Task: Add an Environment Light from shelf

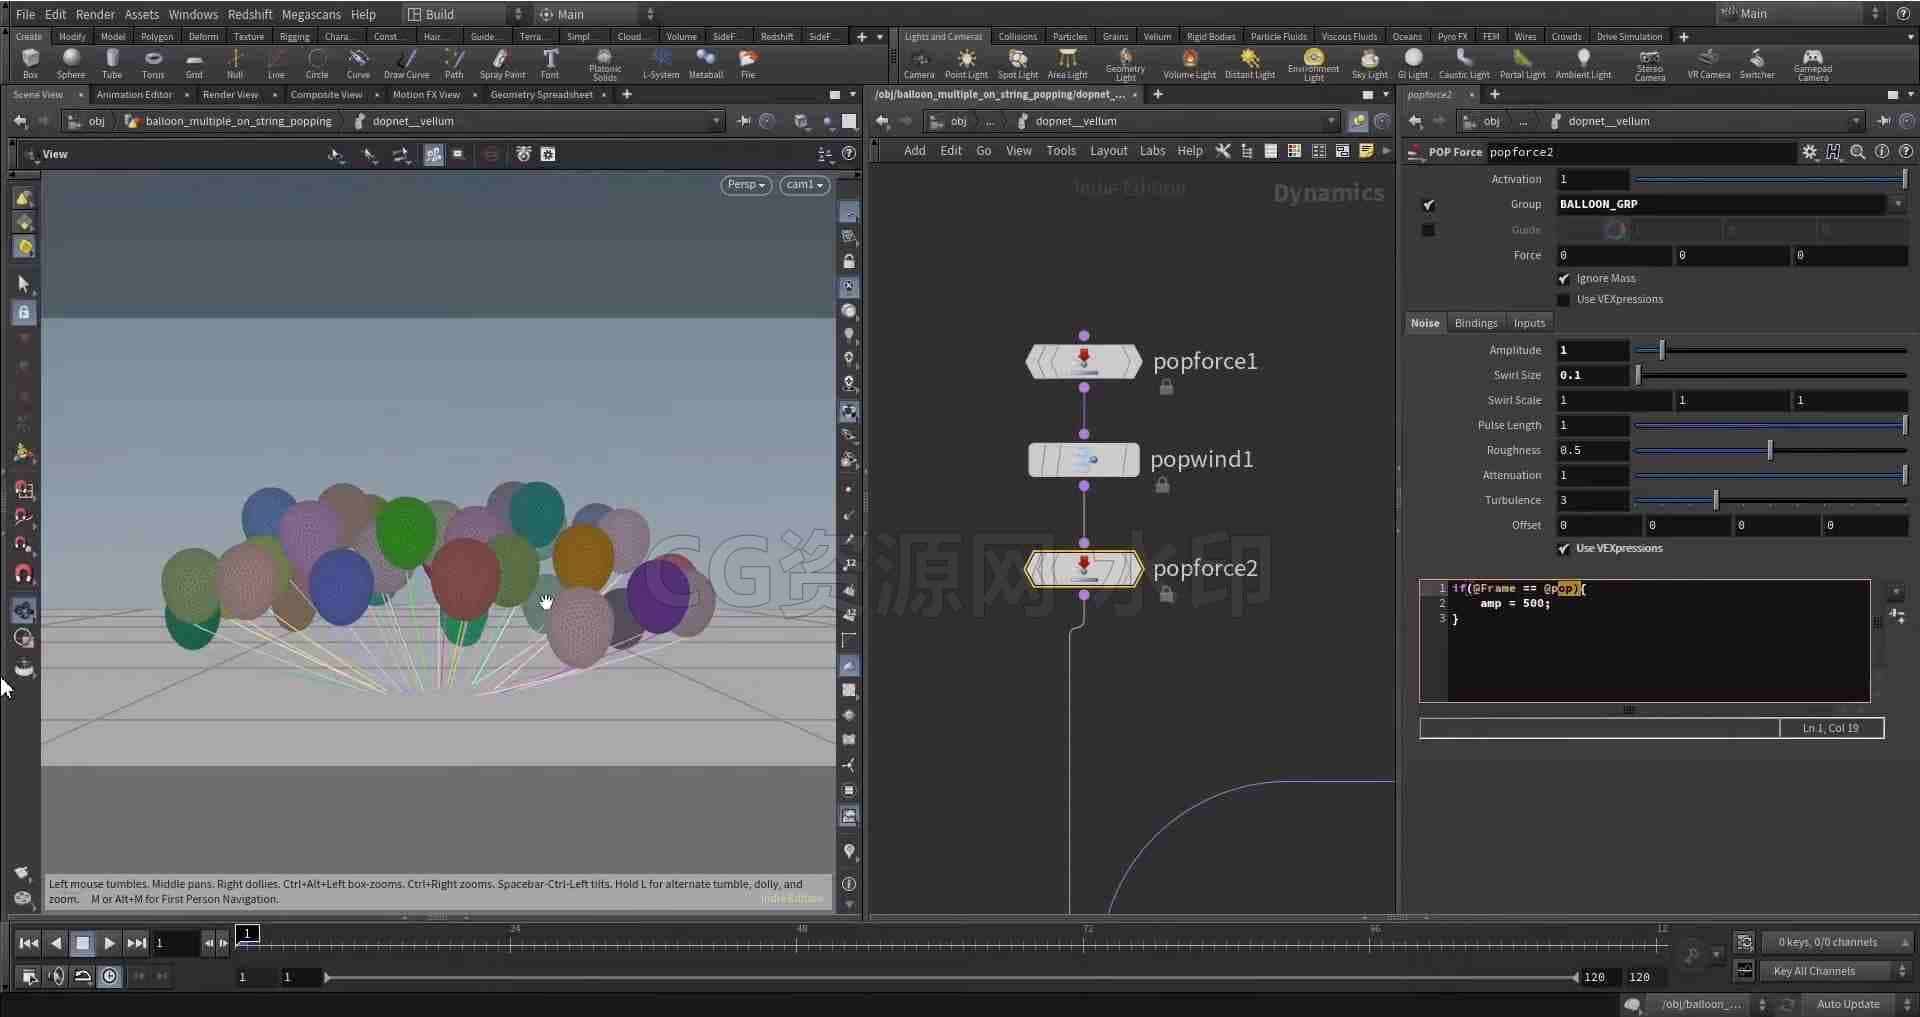Action: tap(1313, 65)
